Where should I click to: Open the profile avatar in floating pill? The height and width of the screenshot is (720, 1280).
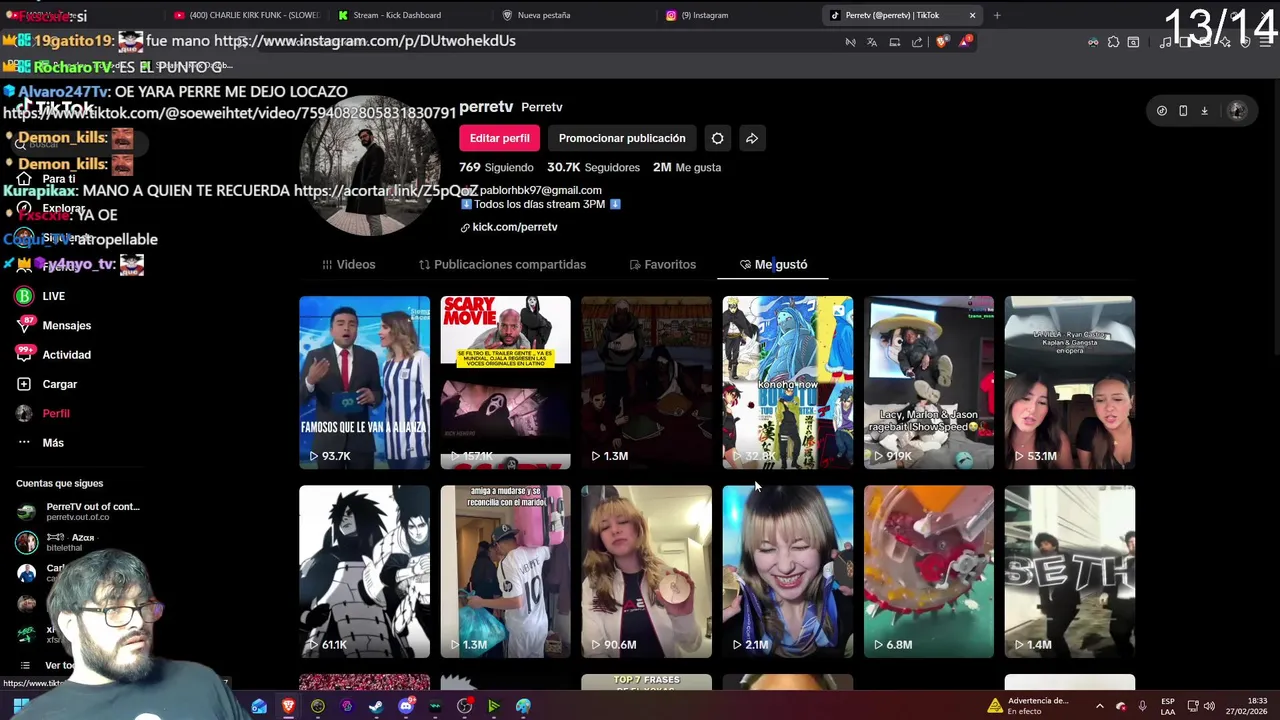pyautogui.click(x=1237, y=111)
